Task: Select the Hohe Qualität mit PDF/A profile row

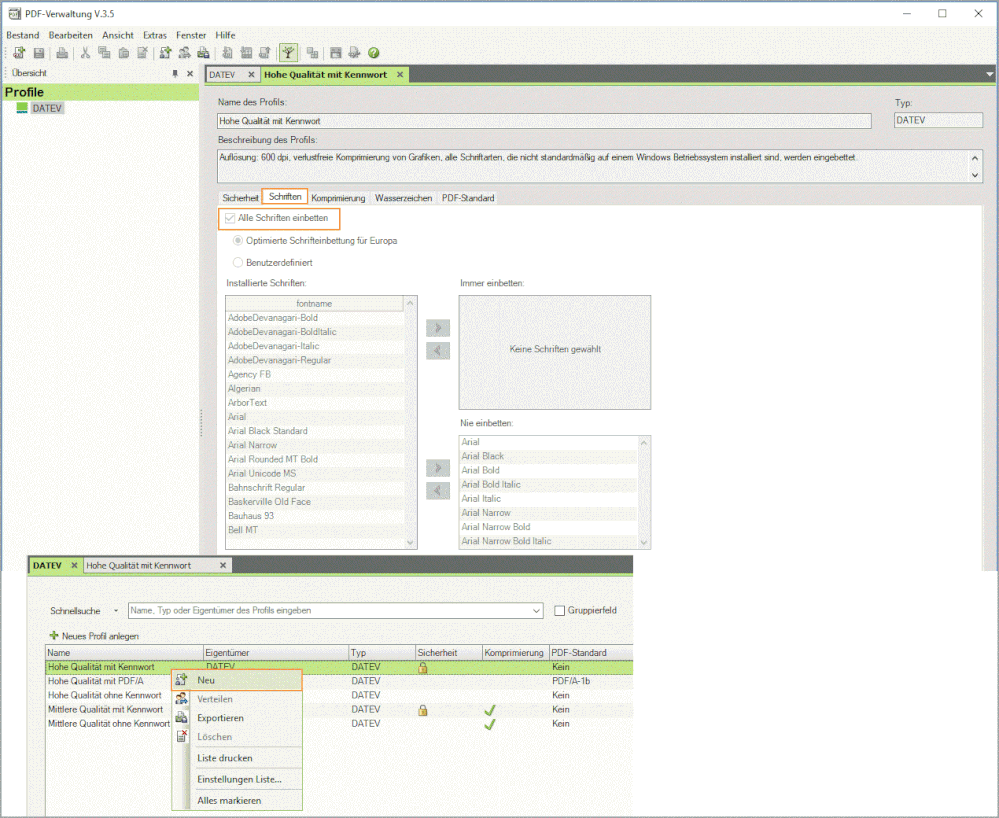Action: [339, 681]
